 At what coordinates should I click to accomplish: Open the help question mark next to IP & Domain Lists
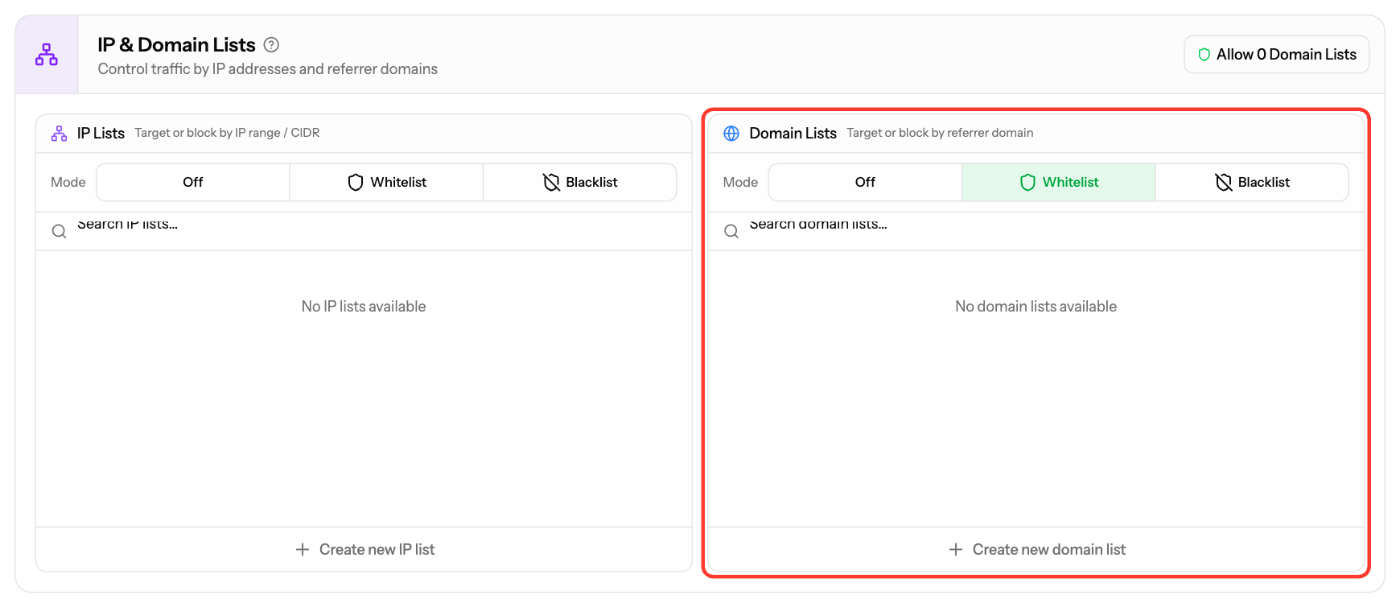coord(271,45)
